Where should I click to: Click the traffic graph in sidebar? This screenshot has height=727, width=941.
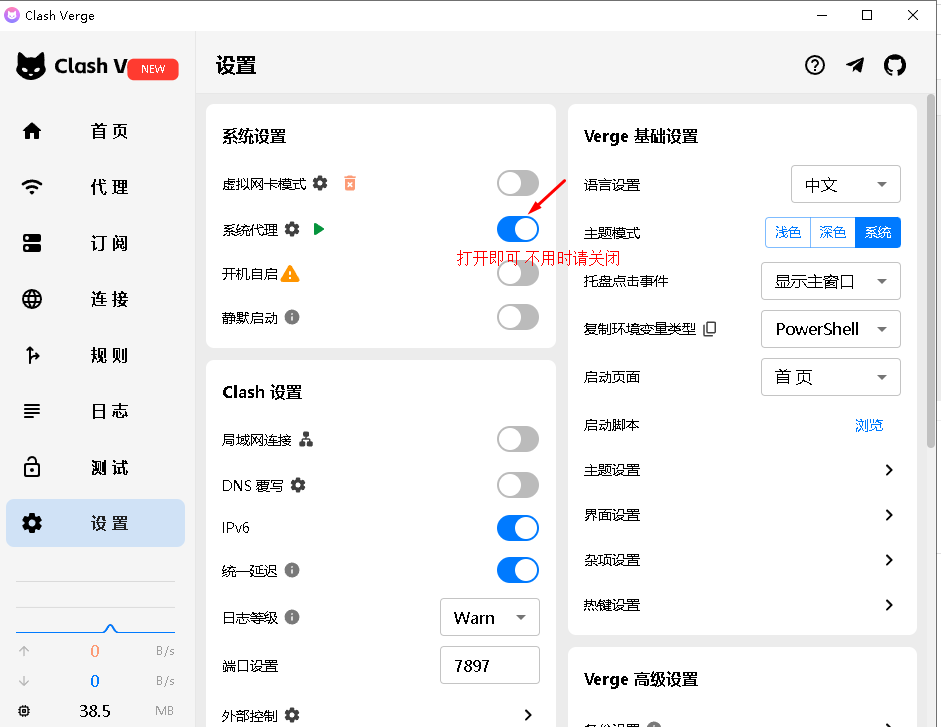(95, 608)
